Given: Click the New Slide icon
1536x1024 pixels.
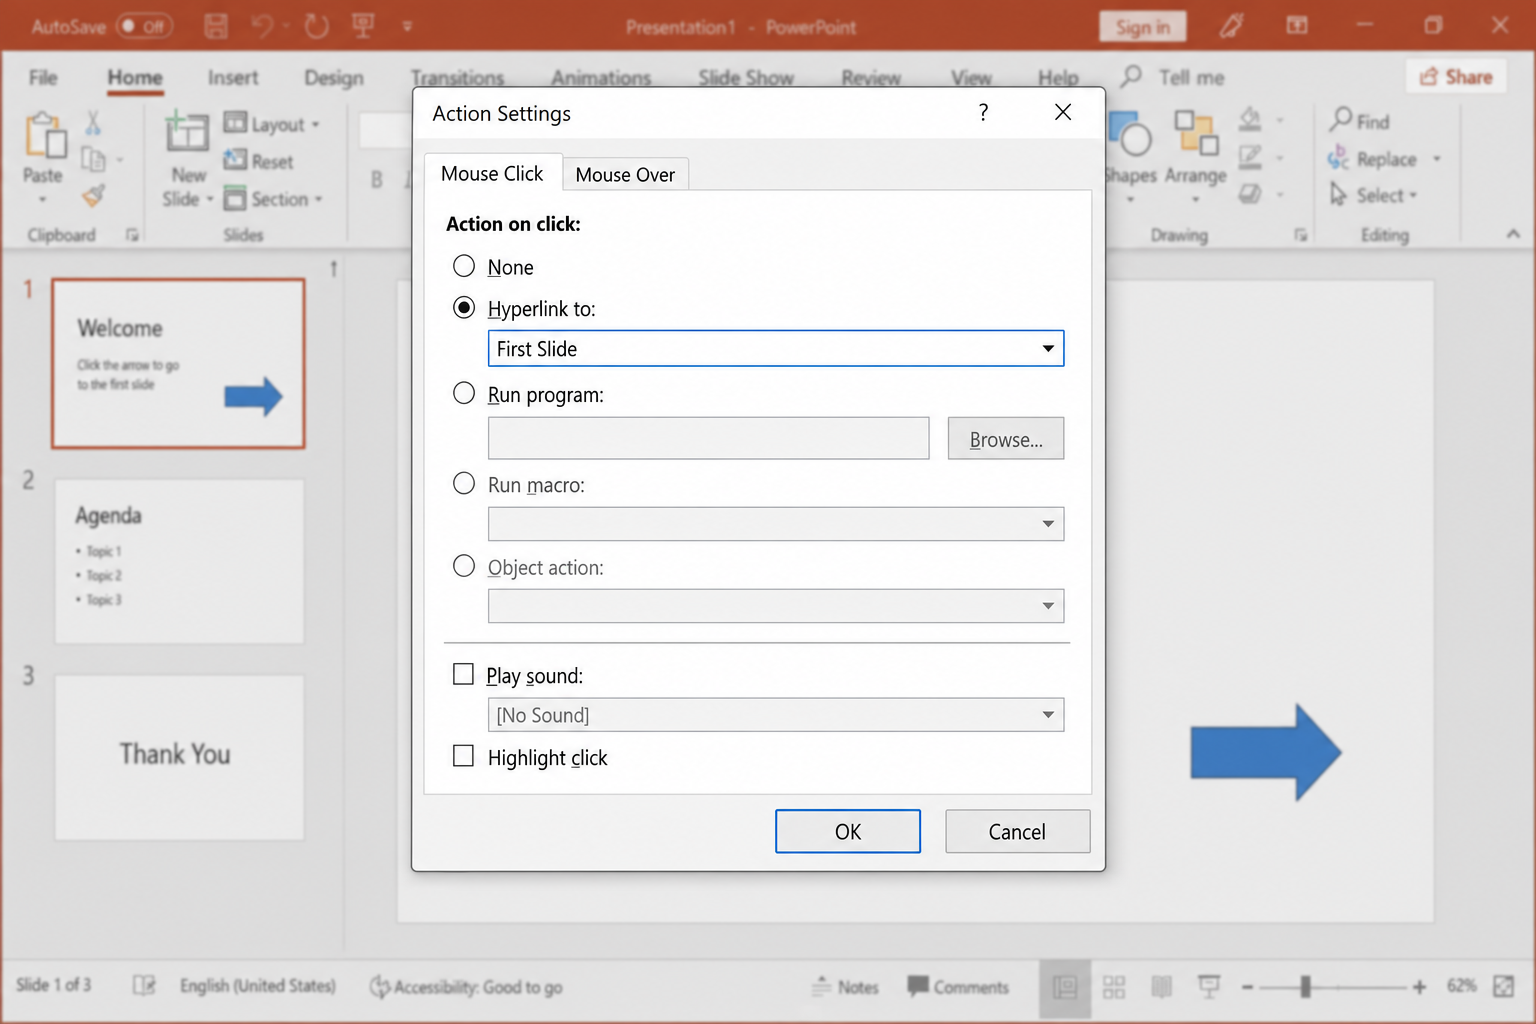Looking at the screenshot, I should coord(187,133).
